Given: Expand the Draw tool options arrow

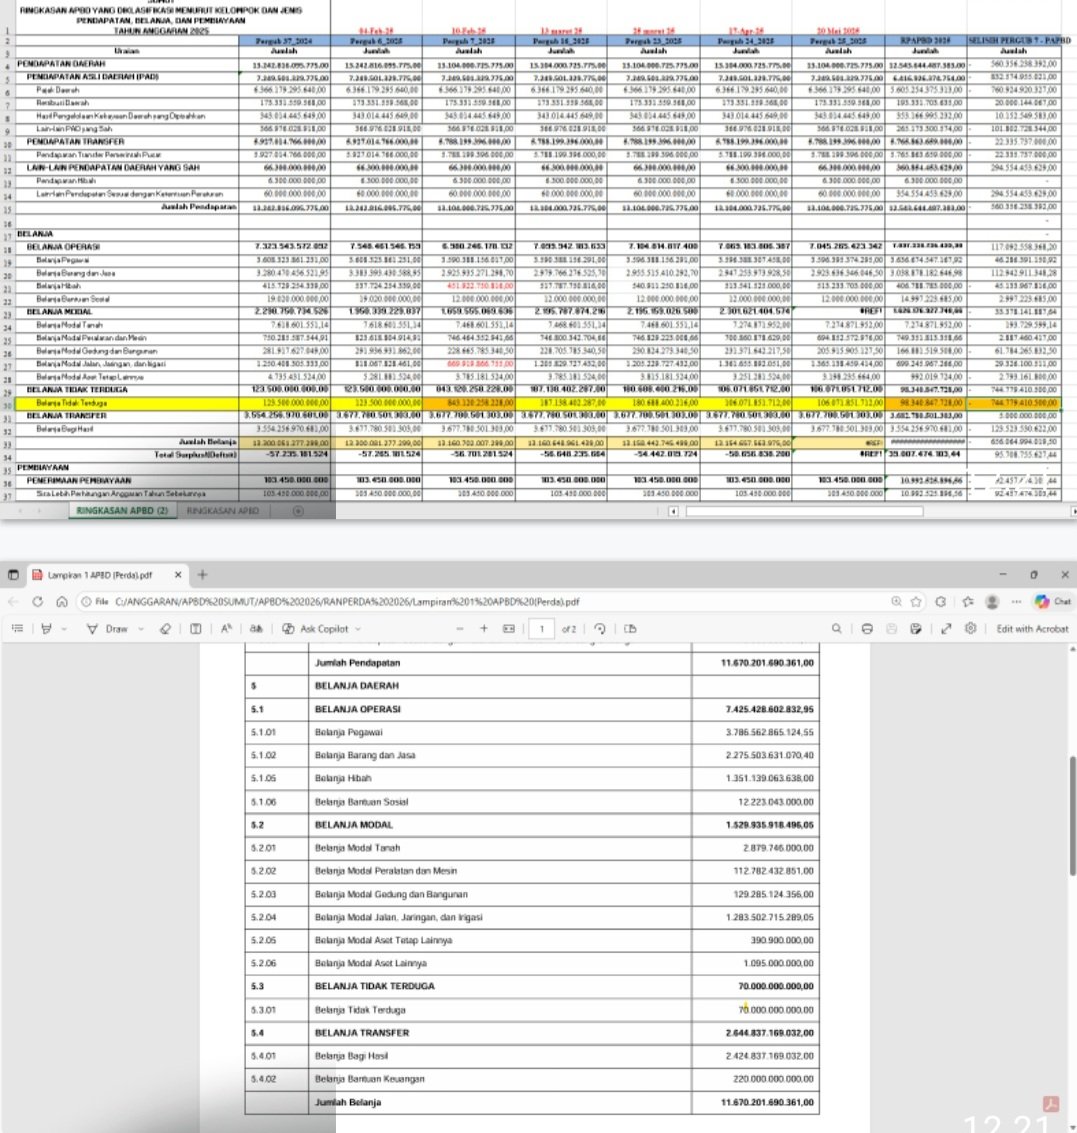Looking at the screenshot, I should [x=142, y=629].
